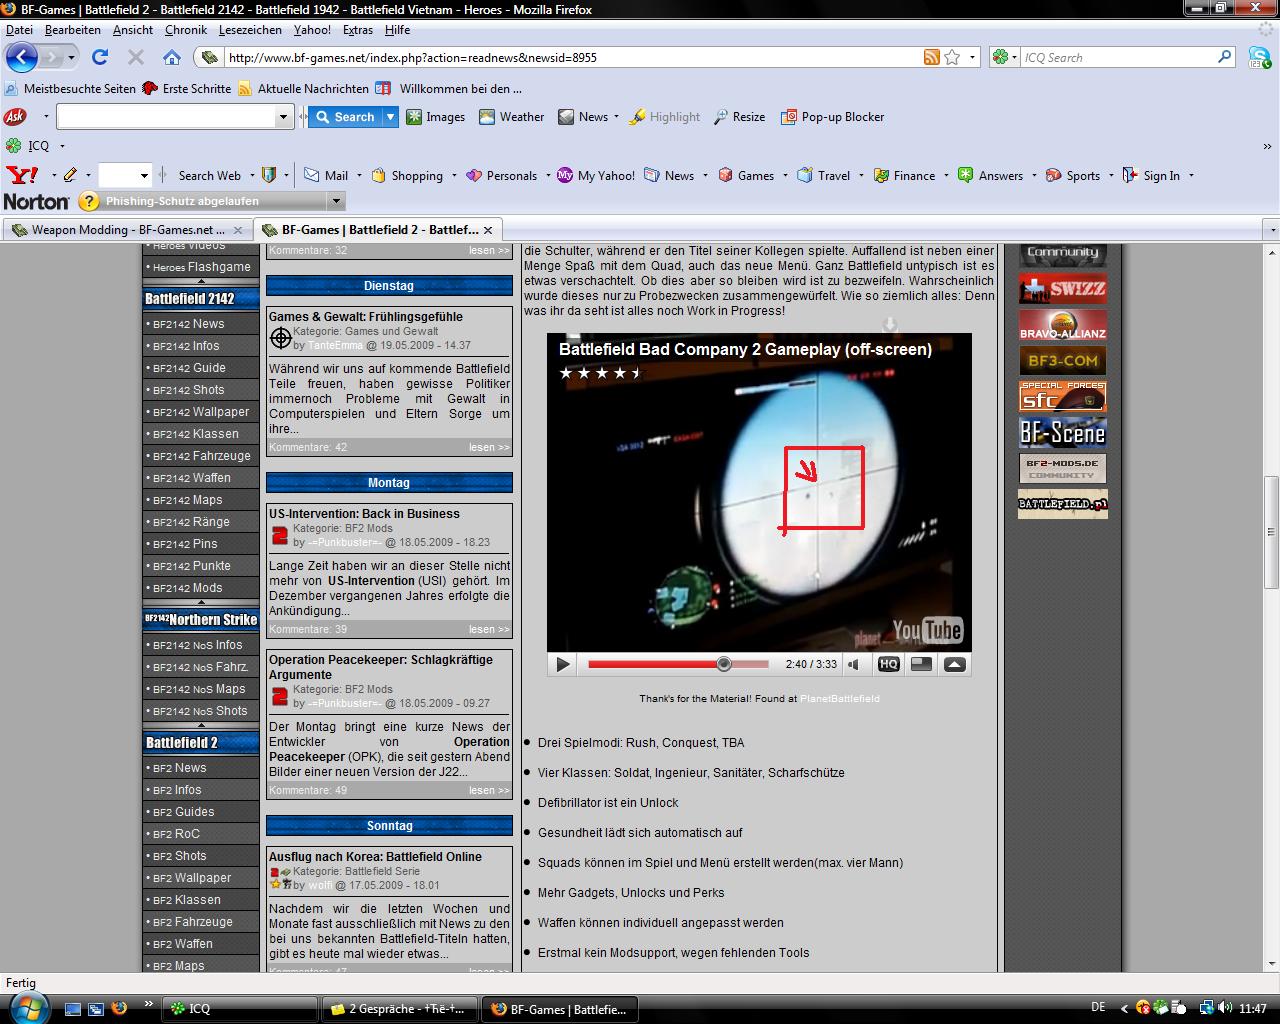Screen dimensions: 1280x1024
Task: Open the browser Home page icon
Action: (x=172, y=57)
